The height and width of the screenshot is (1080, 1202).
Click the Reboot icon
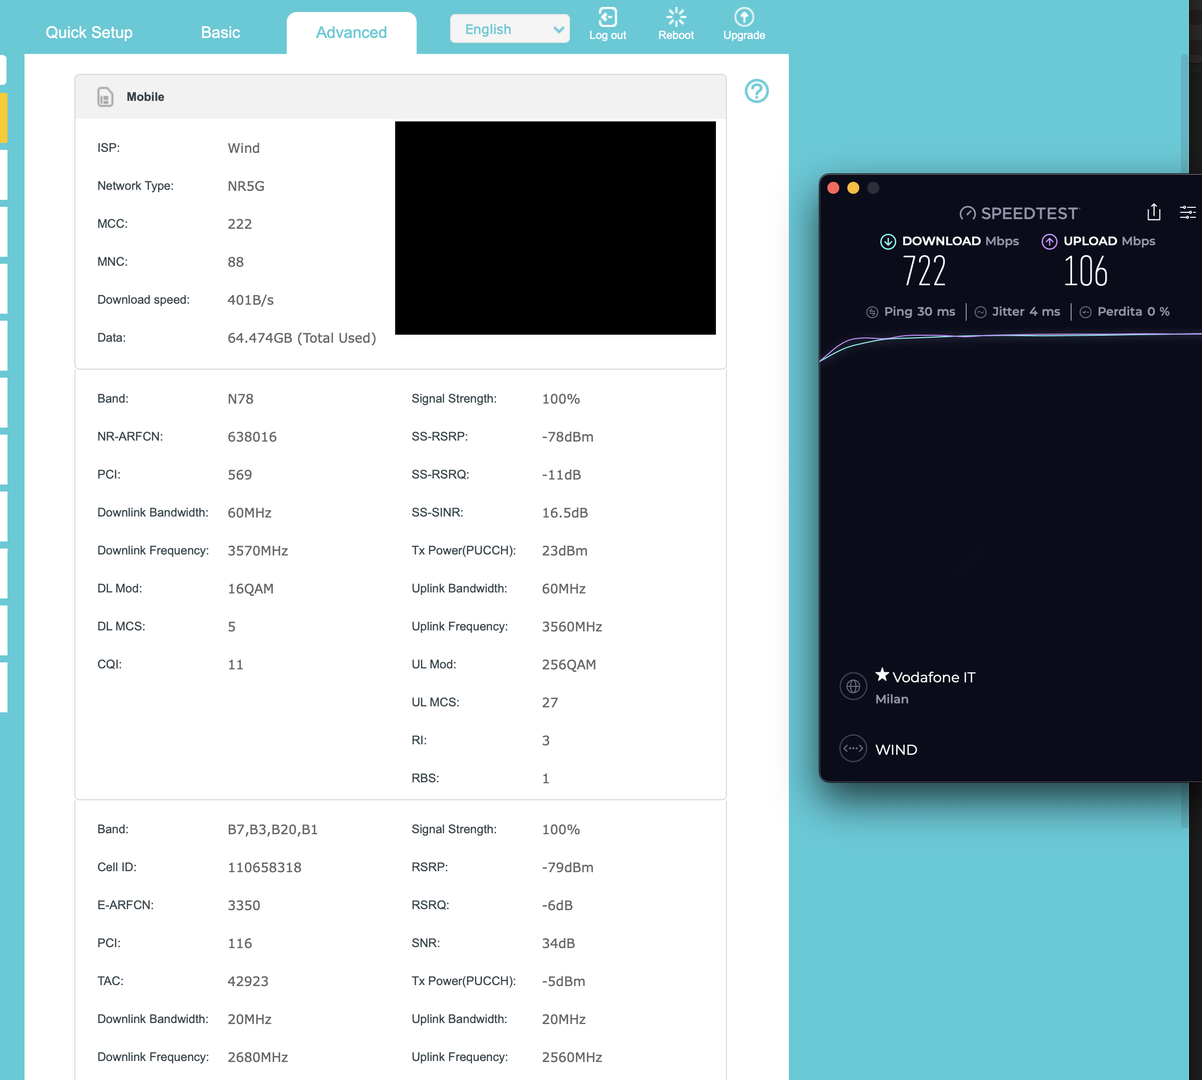pyautogui.click(x=676, y=17)
